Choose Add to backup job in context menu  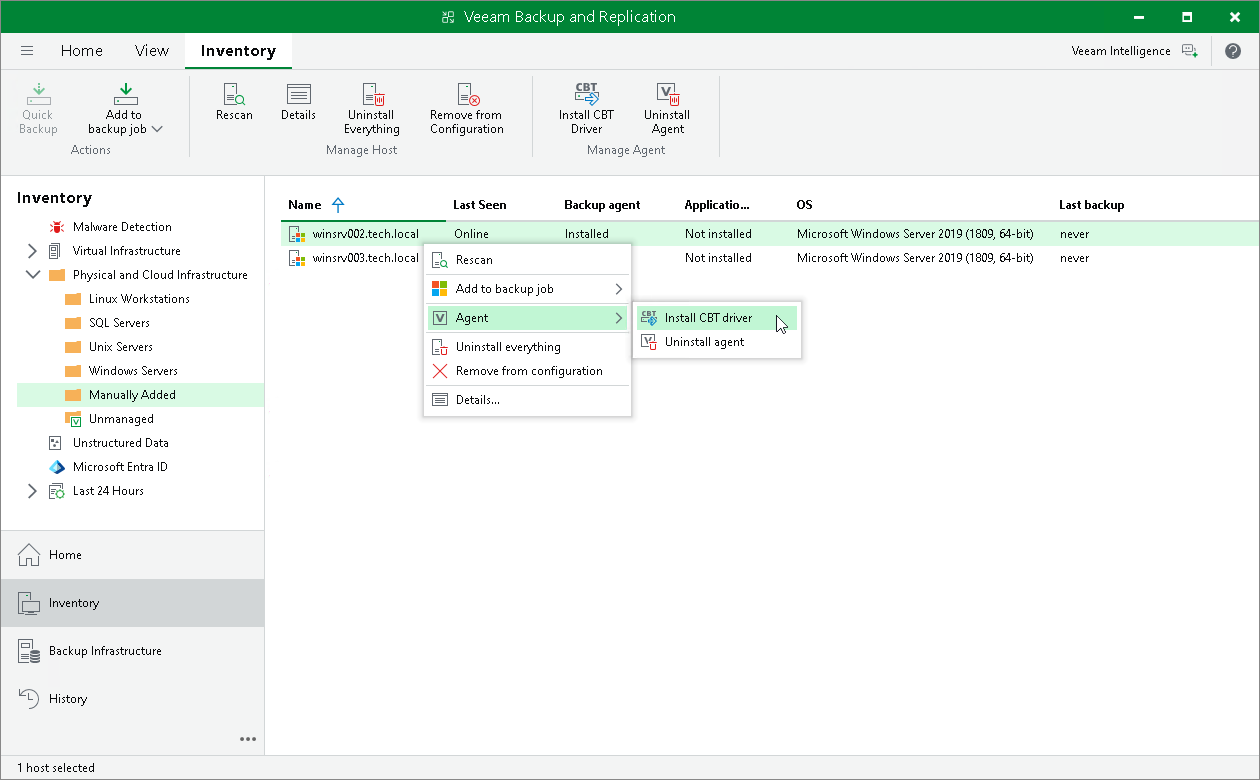coord(528,289)
